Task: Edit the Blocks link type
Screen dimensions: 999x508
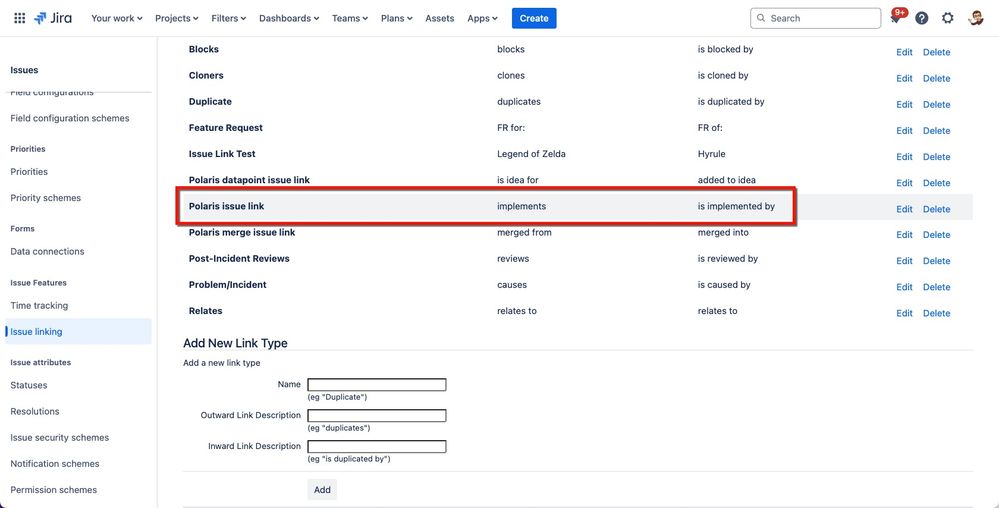Action: [x=904, y=52]
